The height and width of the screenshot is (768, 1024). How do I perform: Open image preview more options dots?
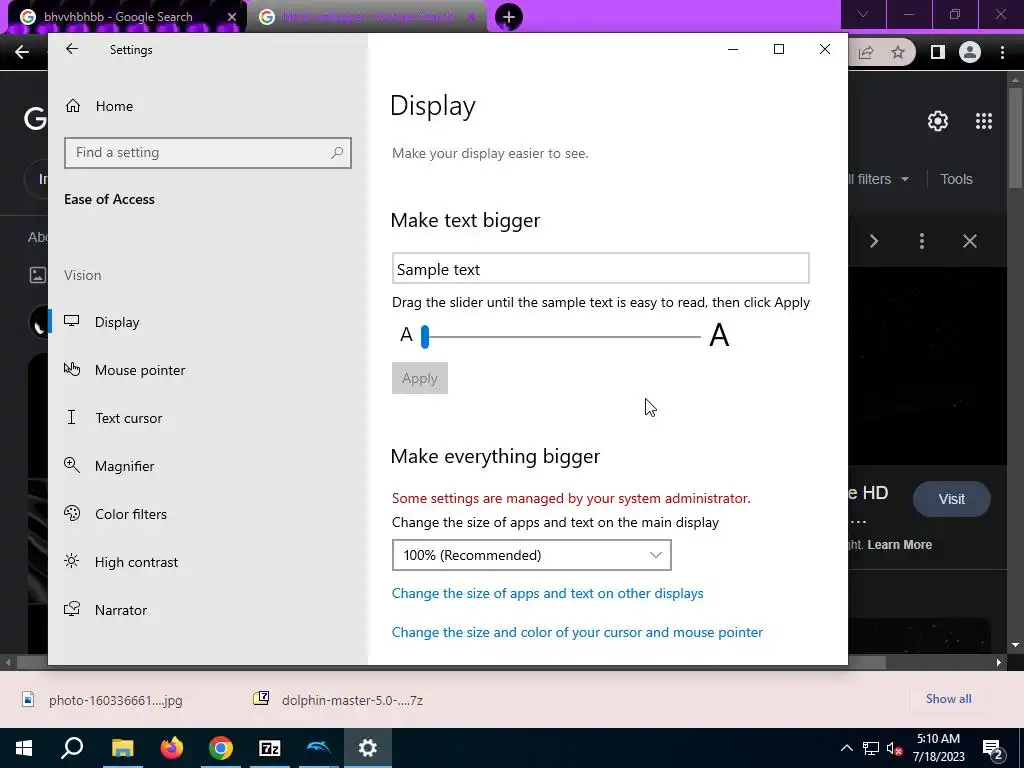(x=921, y=242)
